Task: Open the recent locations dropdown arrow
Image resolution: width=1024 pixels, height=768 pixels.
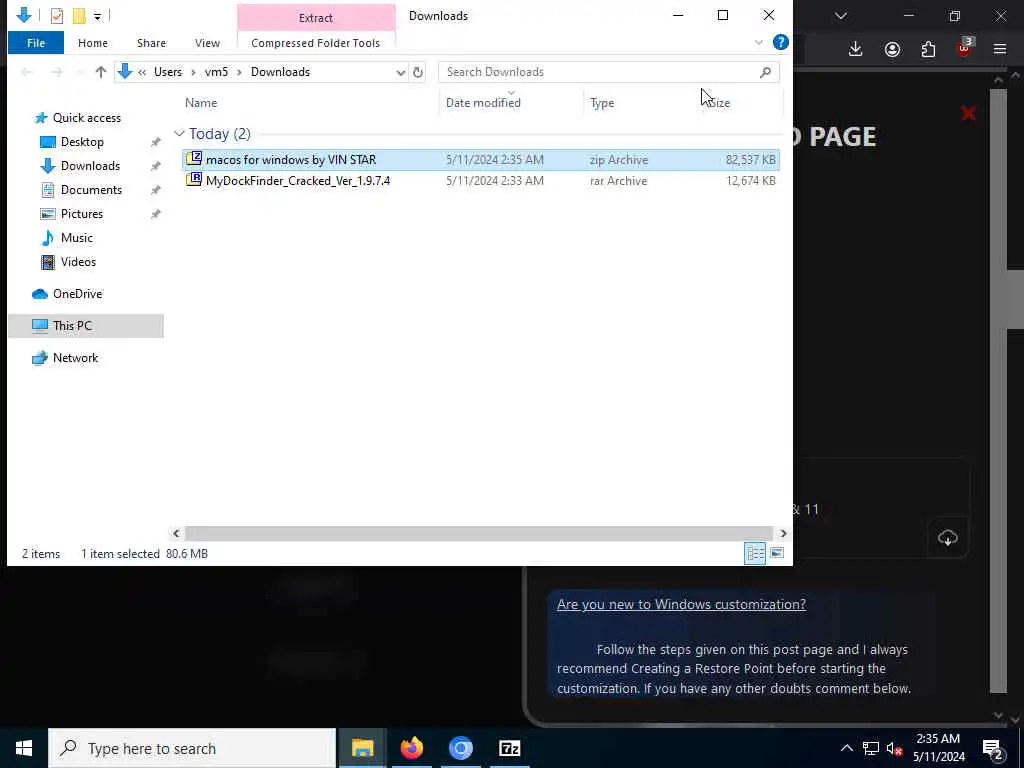Action: click(80, 72)
